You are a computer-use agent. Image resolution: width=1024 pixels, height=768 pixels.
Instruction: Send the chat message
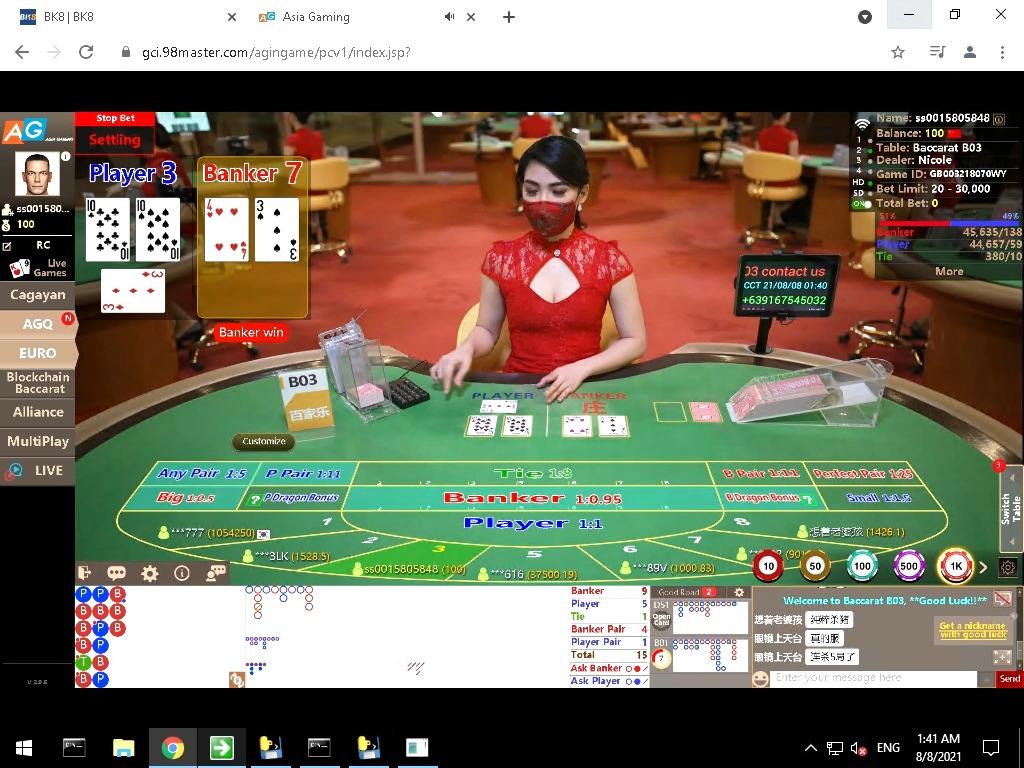pos(1009,679)
